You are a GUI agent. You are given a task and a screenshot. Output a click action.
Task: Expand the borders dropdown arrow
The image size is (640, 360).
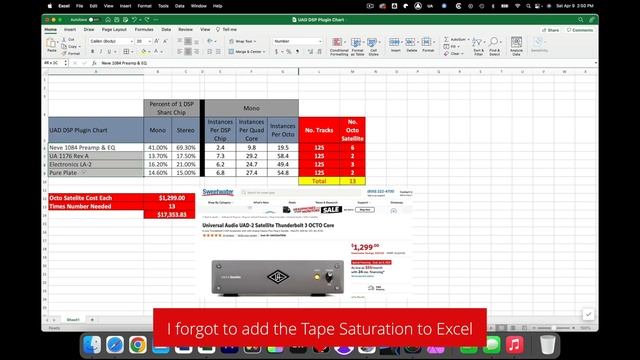click(x=132, y=52)
